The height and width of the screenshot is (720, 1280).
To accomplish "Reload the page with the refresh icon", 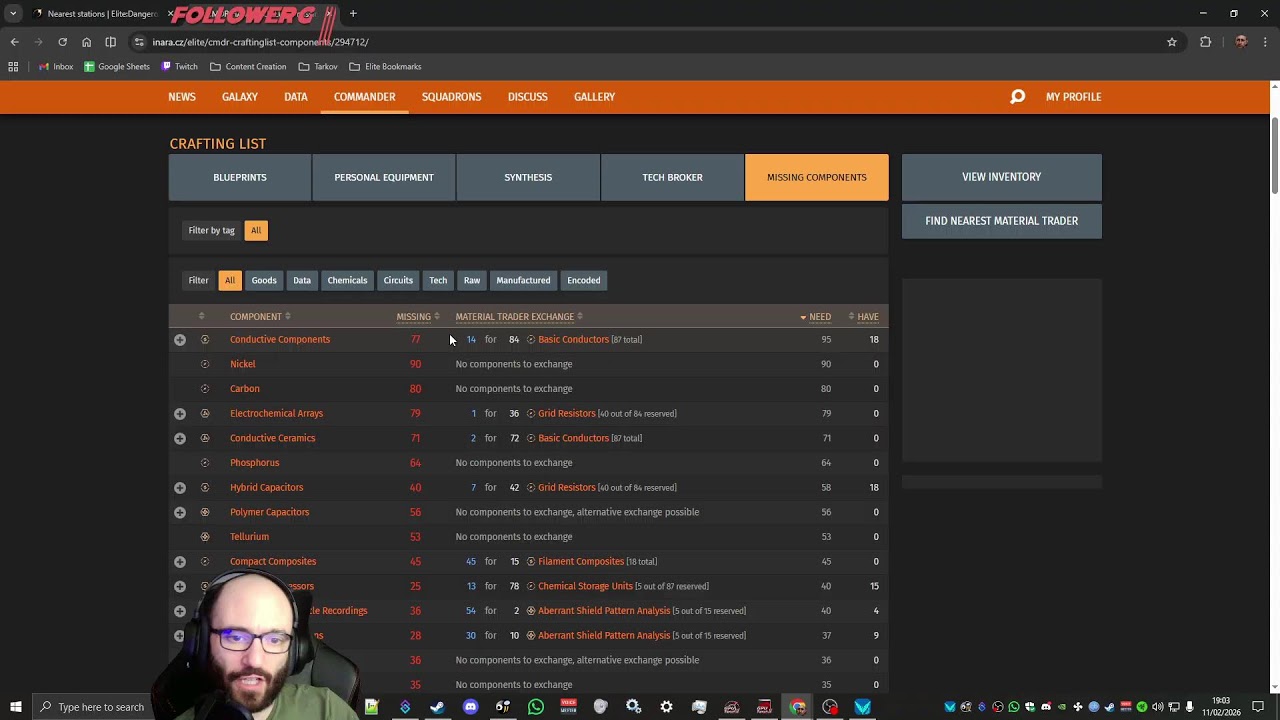I will point(62,42).
